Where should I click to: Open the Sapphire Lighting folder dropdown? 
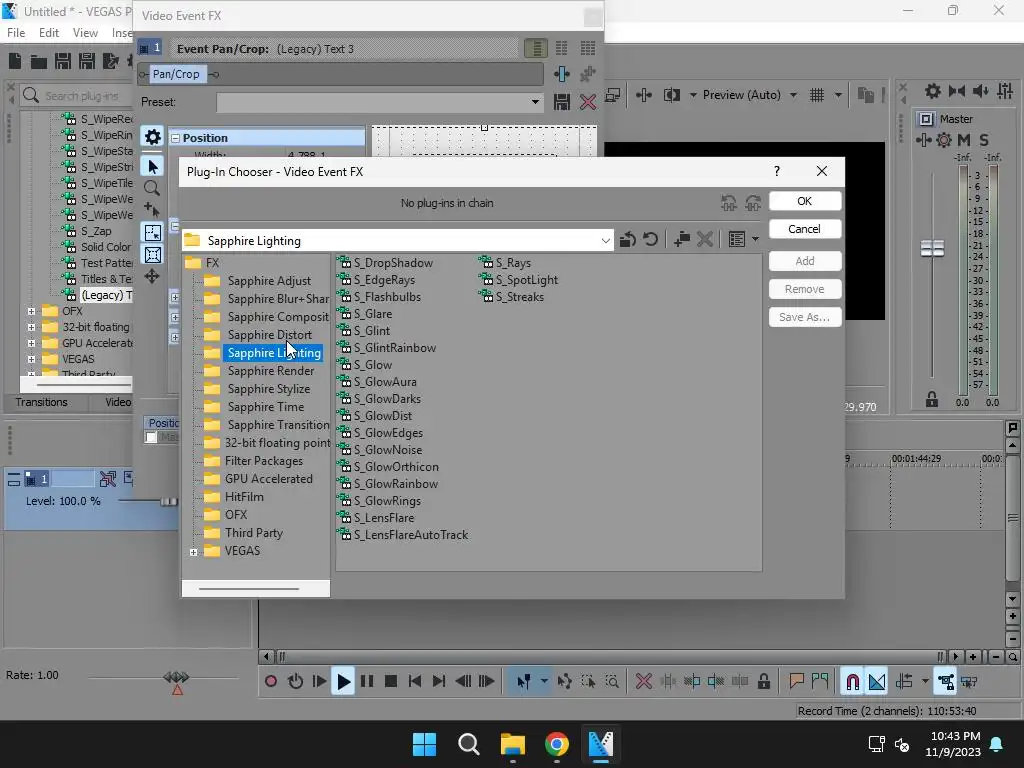pyautogui.click(x=605, y=241)
